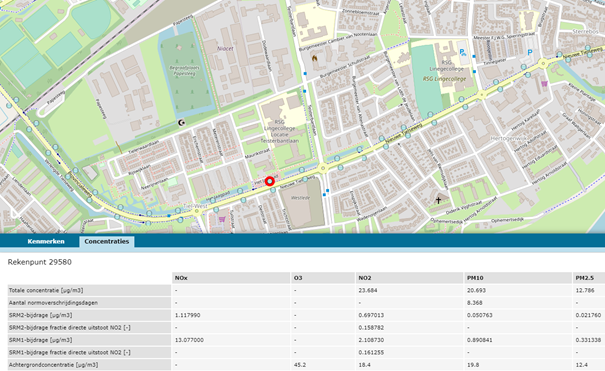
Task: Click the SRM1-bijdrage [µg/m3] row label
Action: (x=41, y=340)
